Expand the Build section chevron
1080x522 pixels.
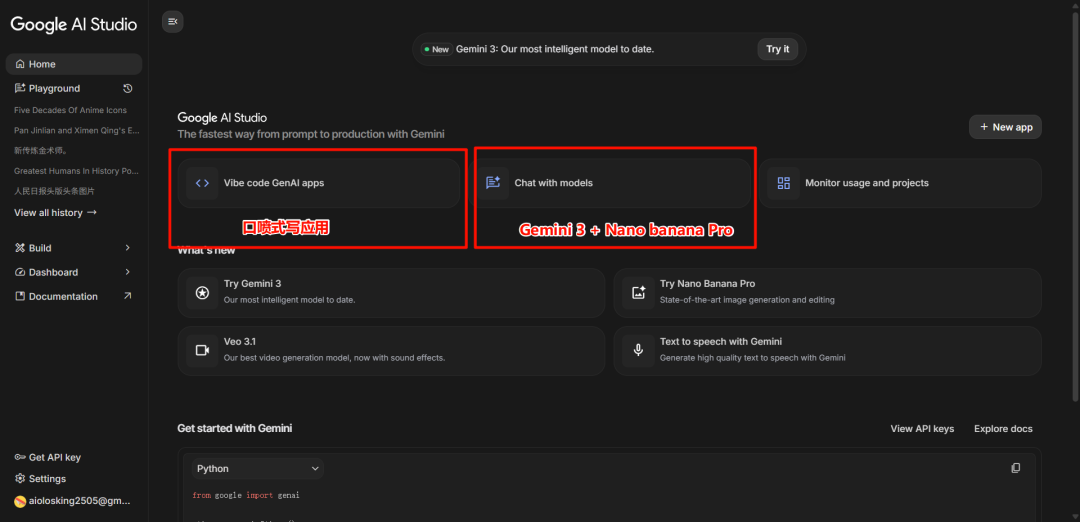pyautogui.click(x=127, y=248)
